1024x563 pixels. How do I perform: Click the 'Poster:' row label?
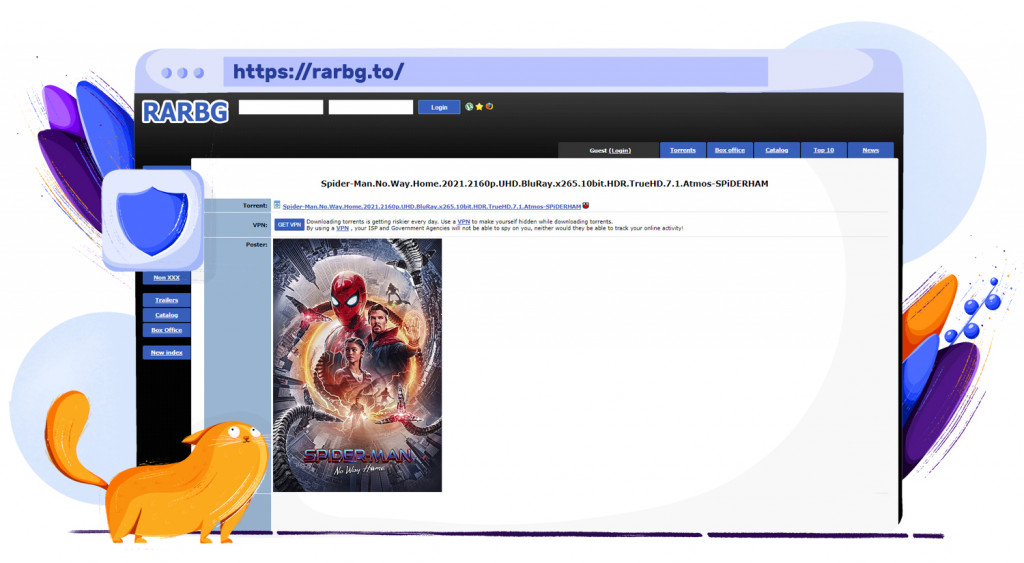click(257, 244)
